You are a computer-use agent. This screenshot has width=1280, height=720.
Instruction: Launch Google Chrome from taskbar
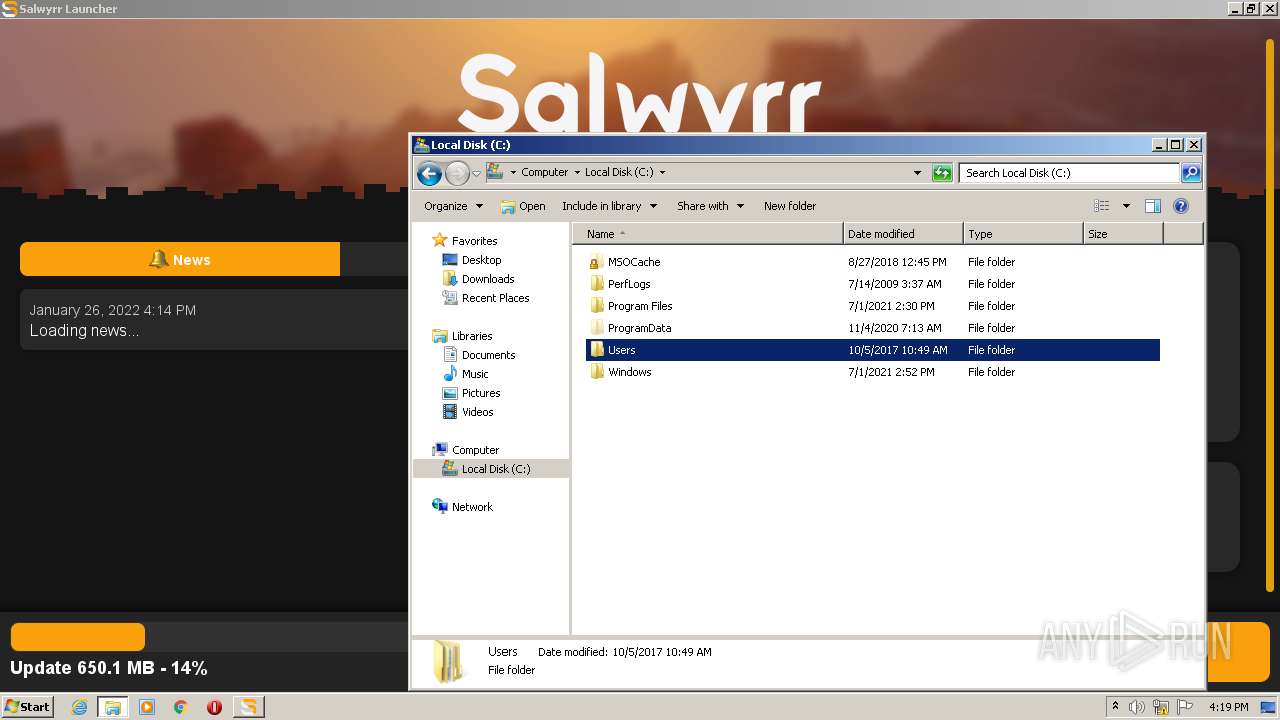click(181, 707)
